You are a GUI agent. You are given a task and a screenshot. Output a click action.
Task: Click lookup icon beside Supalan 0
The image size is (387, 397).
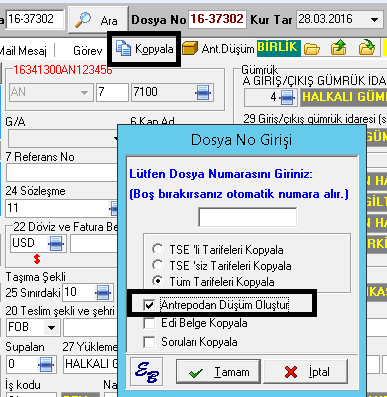46,364
